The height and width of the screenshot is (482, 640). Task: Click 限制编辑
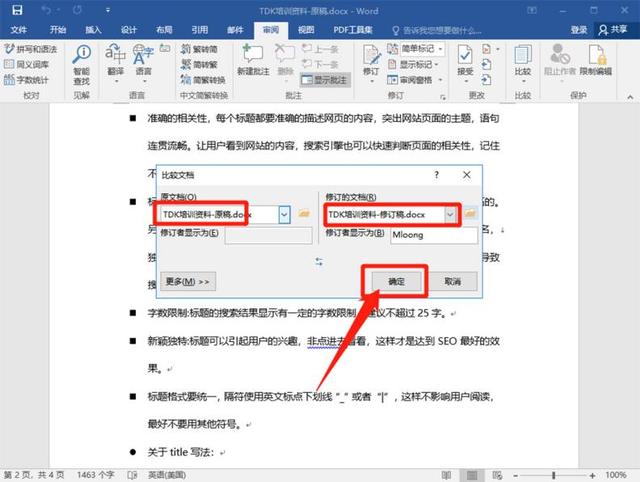(596, 60)
